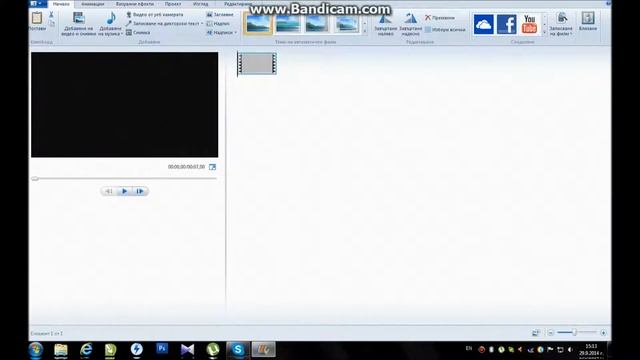Click the red X Remove button
640x360 pixels.
439,18
